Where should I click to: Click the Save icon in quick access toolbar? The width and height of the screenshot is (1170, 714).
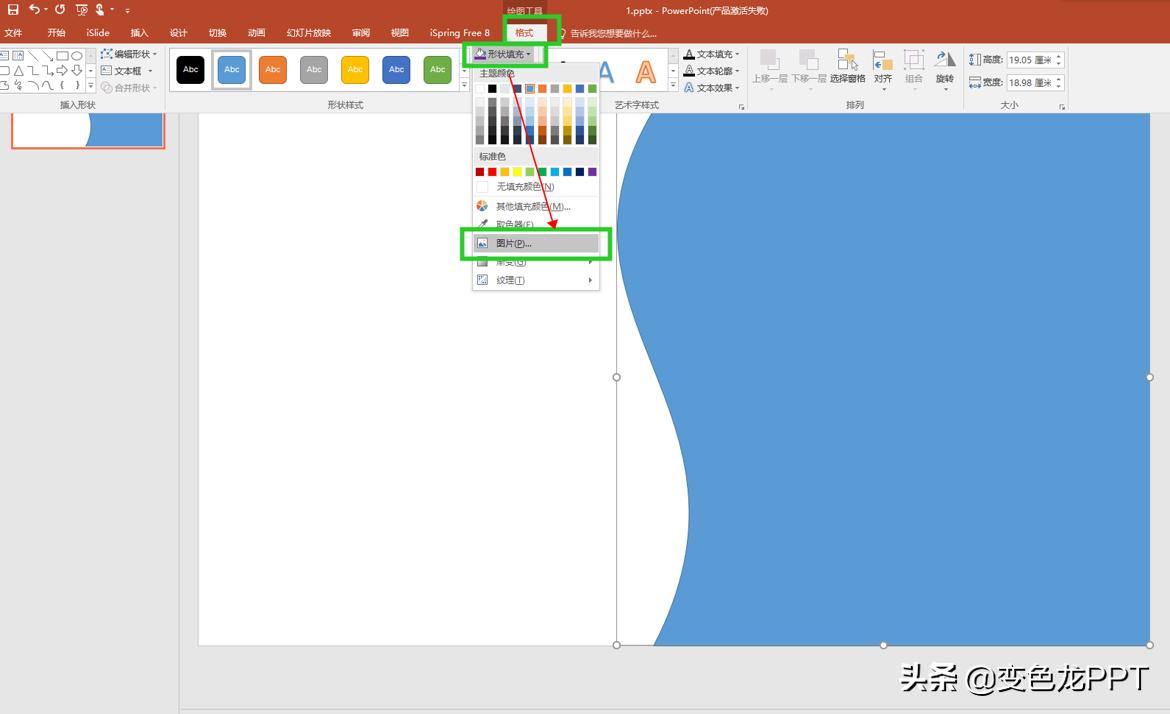click(x=13, y=10)
